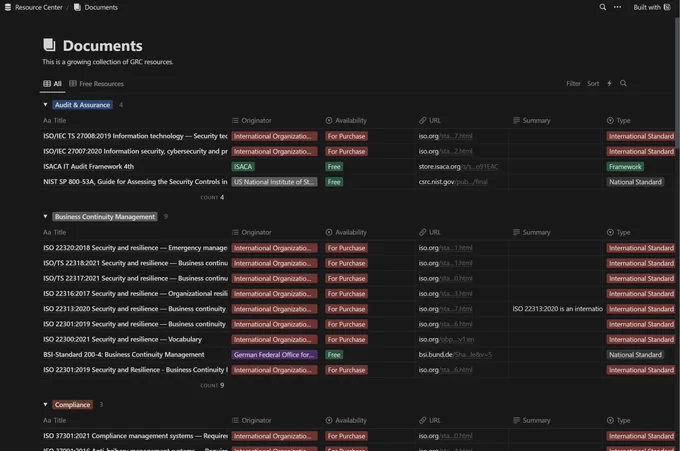Click US National Institute originator tag
This screenshot has height=451, width=680.
274,182
